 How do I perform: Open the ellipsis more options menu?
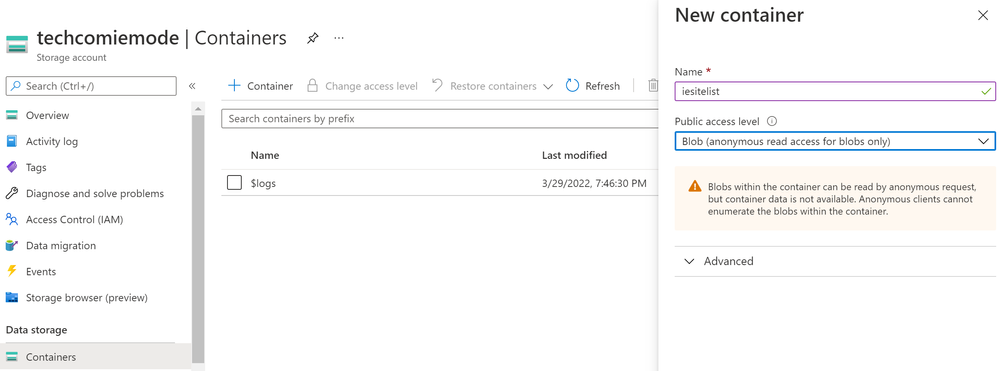tap(339, 38)
